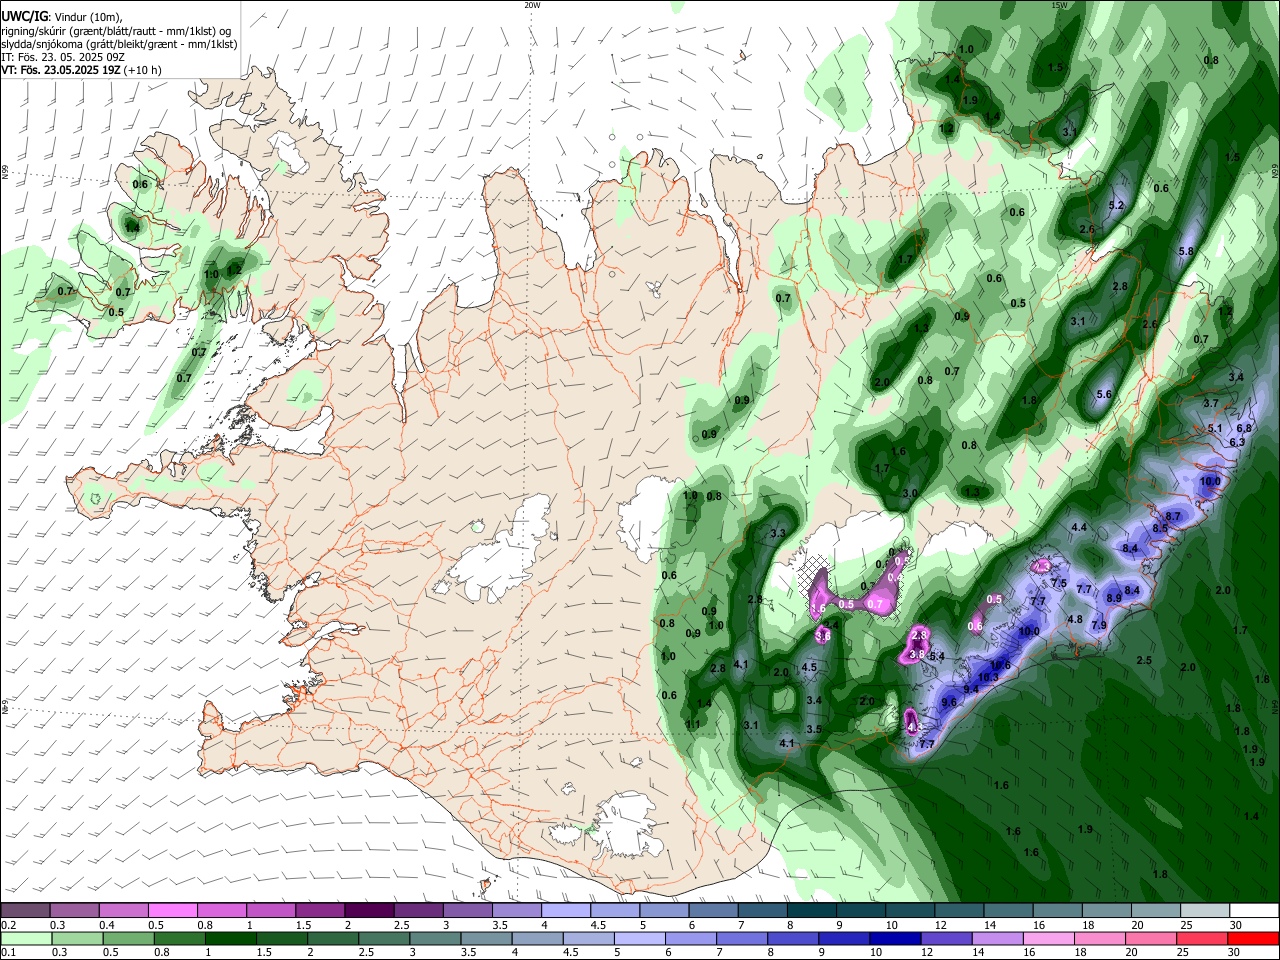Click the palest green swatch starting the bottom legend row
This screenshot has width=1280, height=960.
pyautogui.click(x=26, y=939)
